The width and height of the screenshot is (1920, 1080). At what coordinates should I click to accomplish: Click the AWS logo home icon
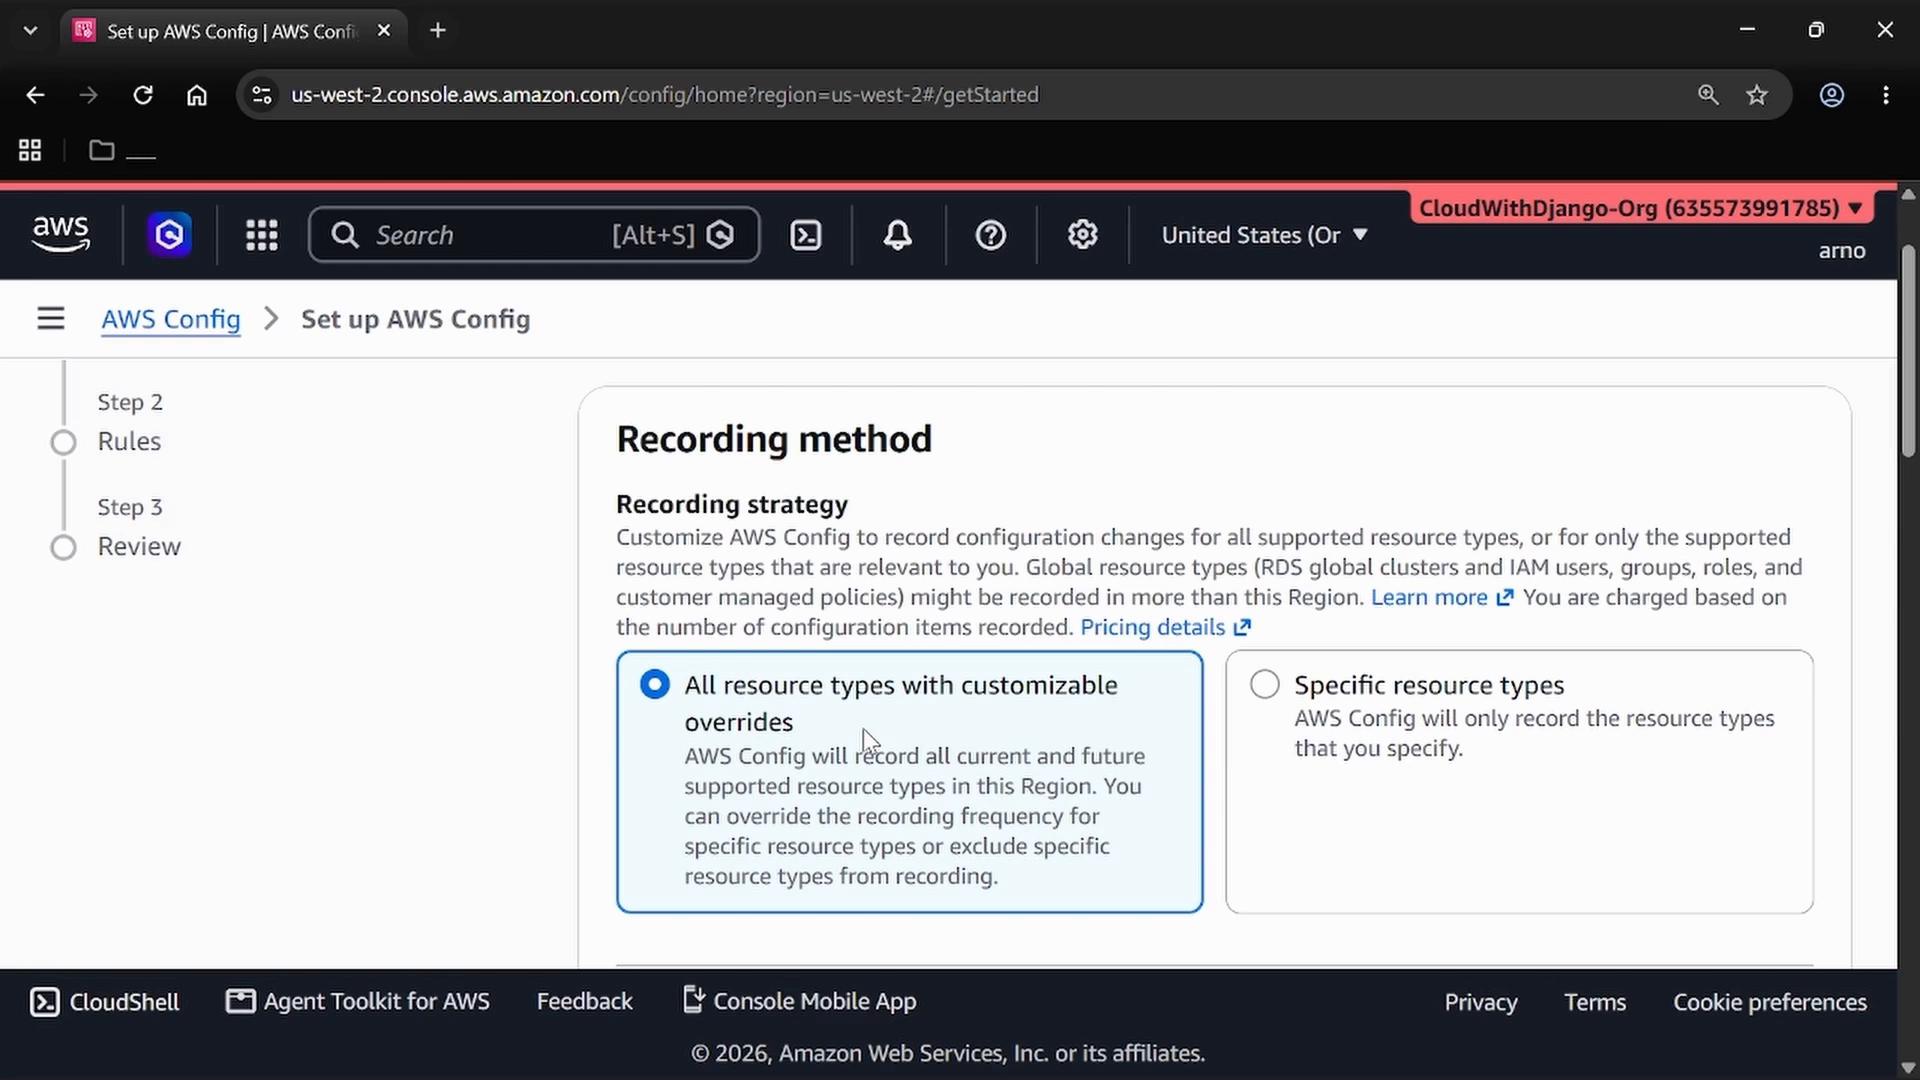61,234
